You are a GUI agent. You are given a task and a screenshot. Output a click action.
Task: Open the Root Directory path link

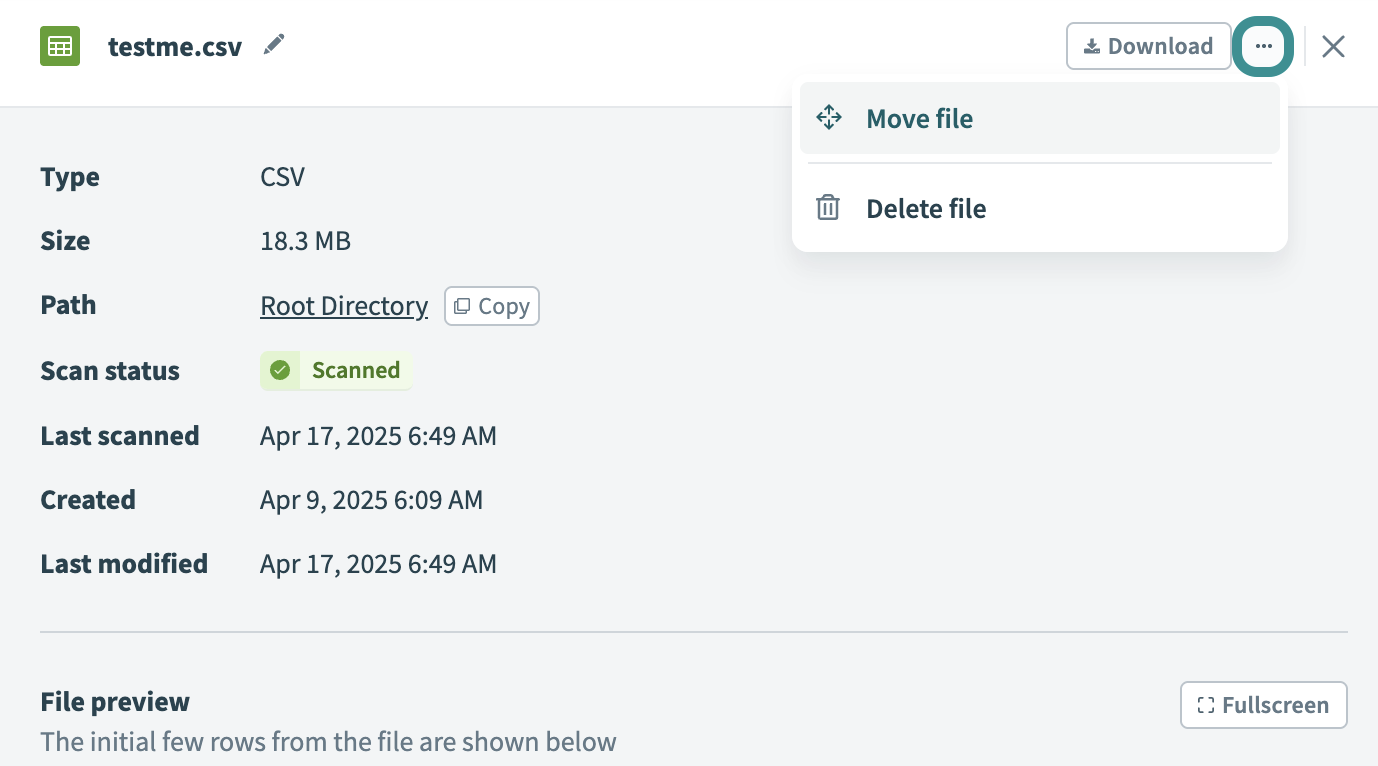coord(344,306)
